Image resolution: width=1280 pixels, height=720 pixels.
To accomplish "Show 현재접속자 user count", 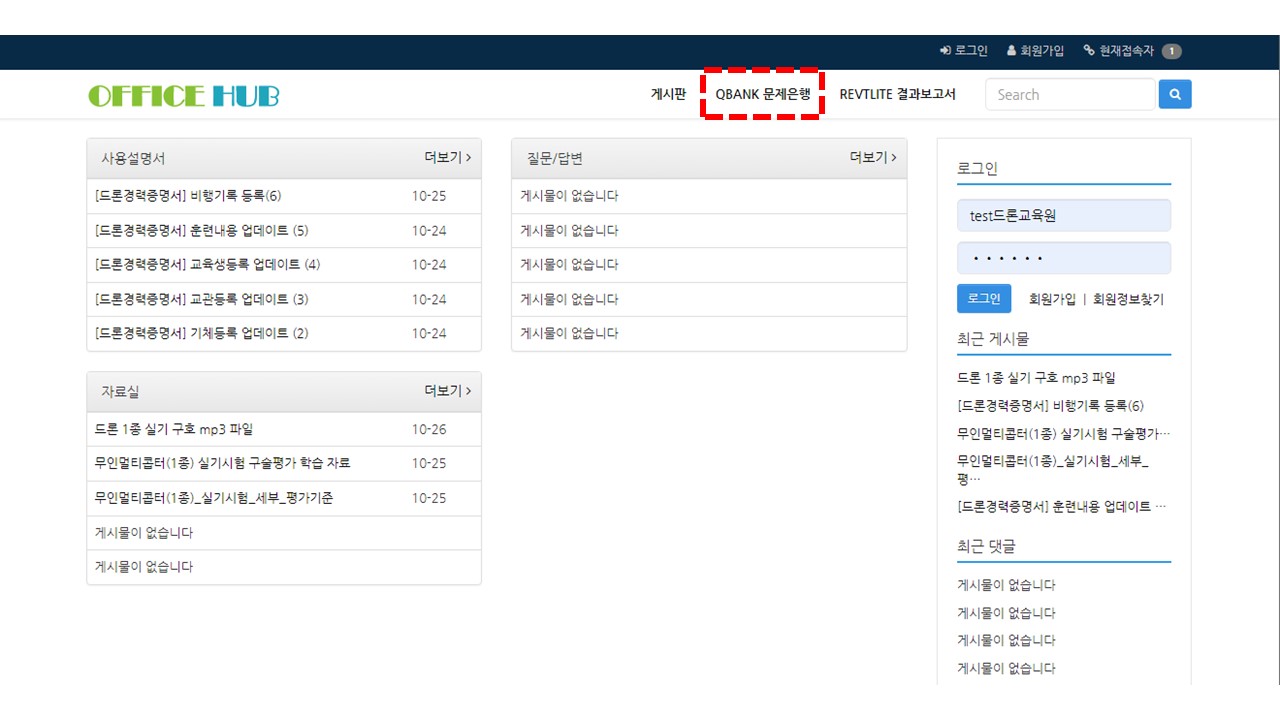I will [1132, 51].
